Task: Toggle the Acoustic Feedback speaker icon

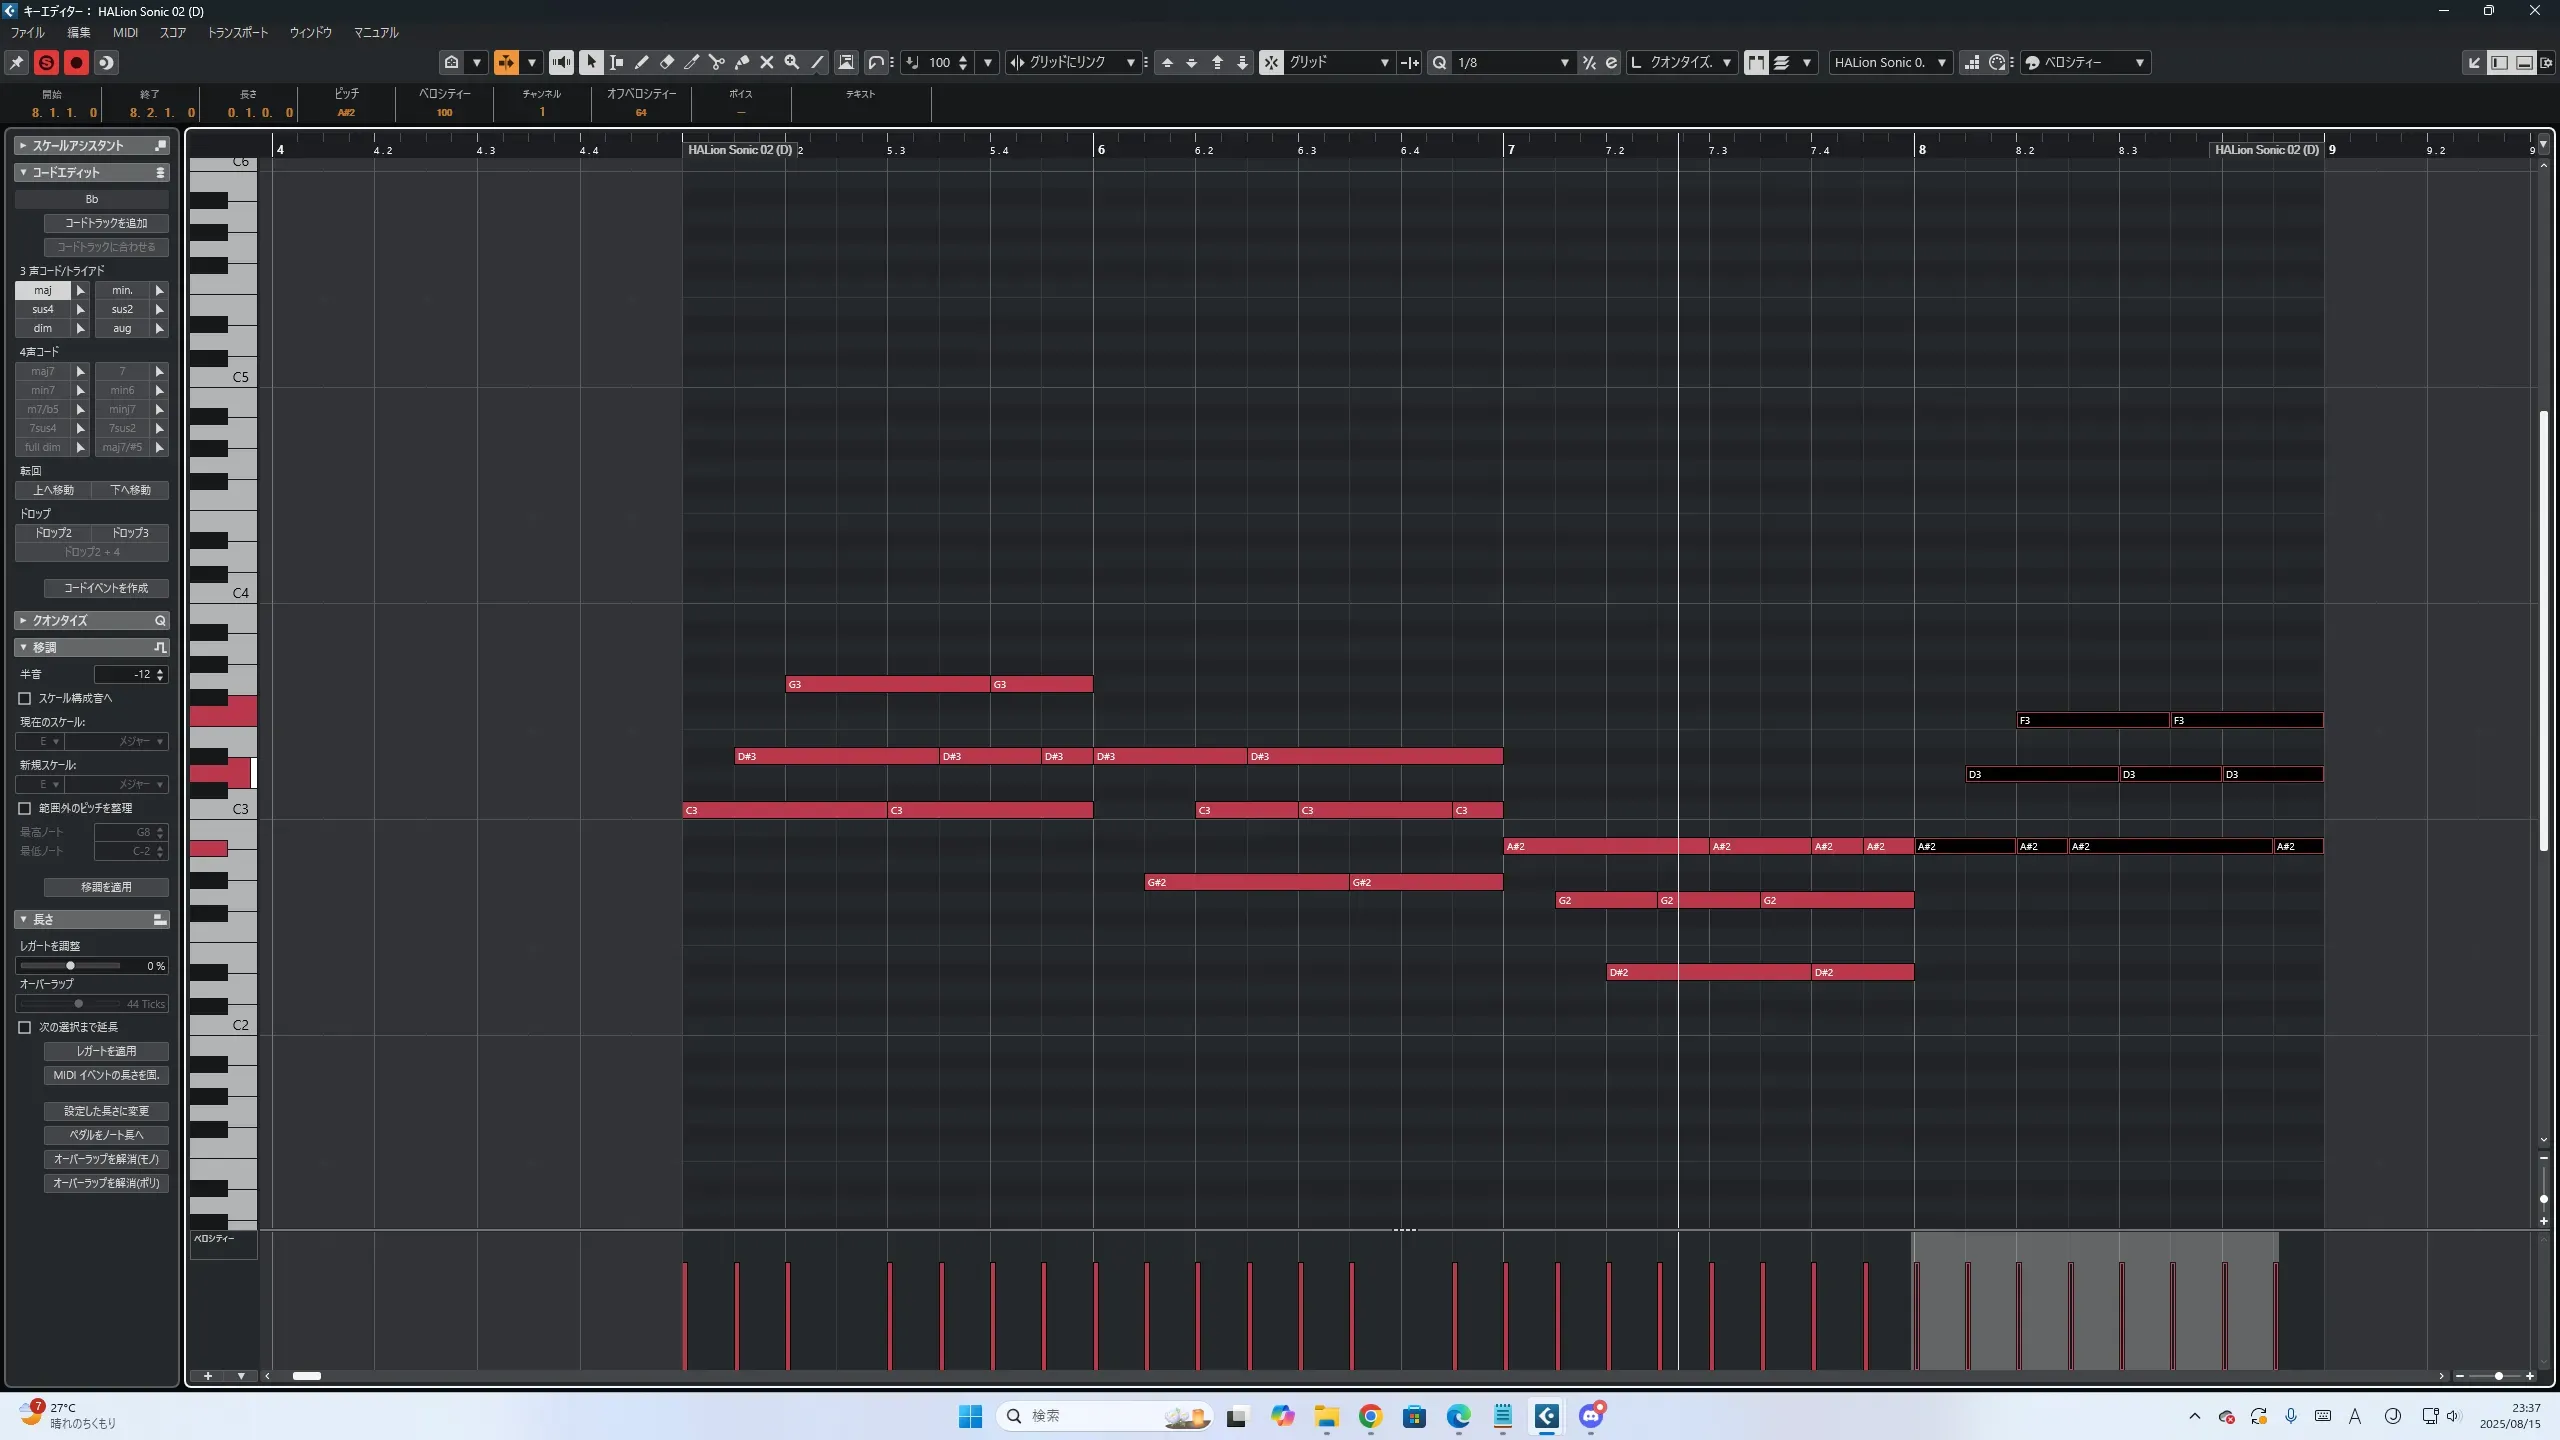Action: pyautogui.click(x=562, y=62)
